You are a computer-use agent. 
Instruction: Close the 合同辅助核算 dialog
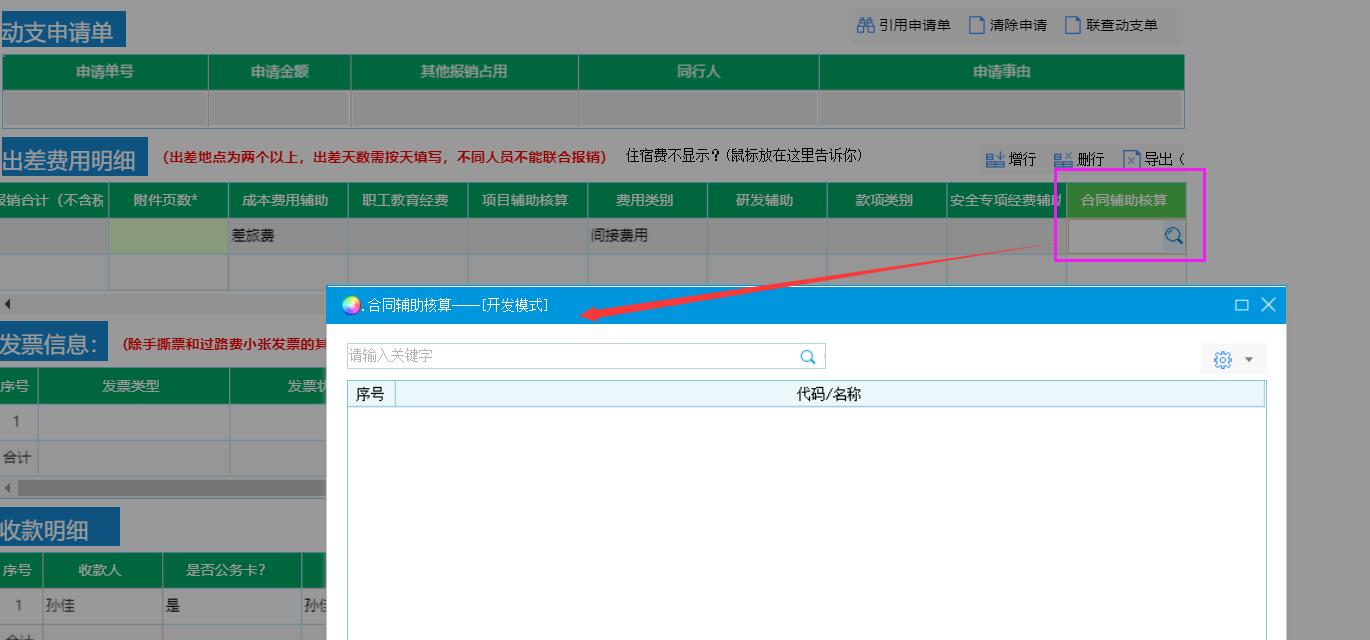point(1268,305)
